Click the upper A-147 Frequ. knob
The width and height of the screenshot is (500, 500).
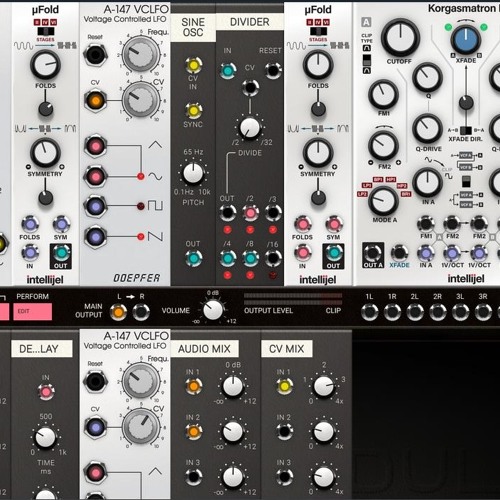[x=141, y=54]
